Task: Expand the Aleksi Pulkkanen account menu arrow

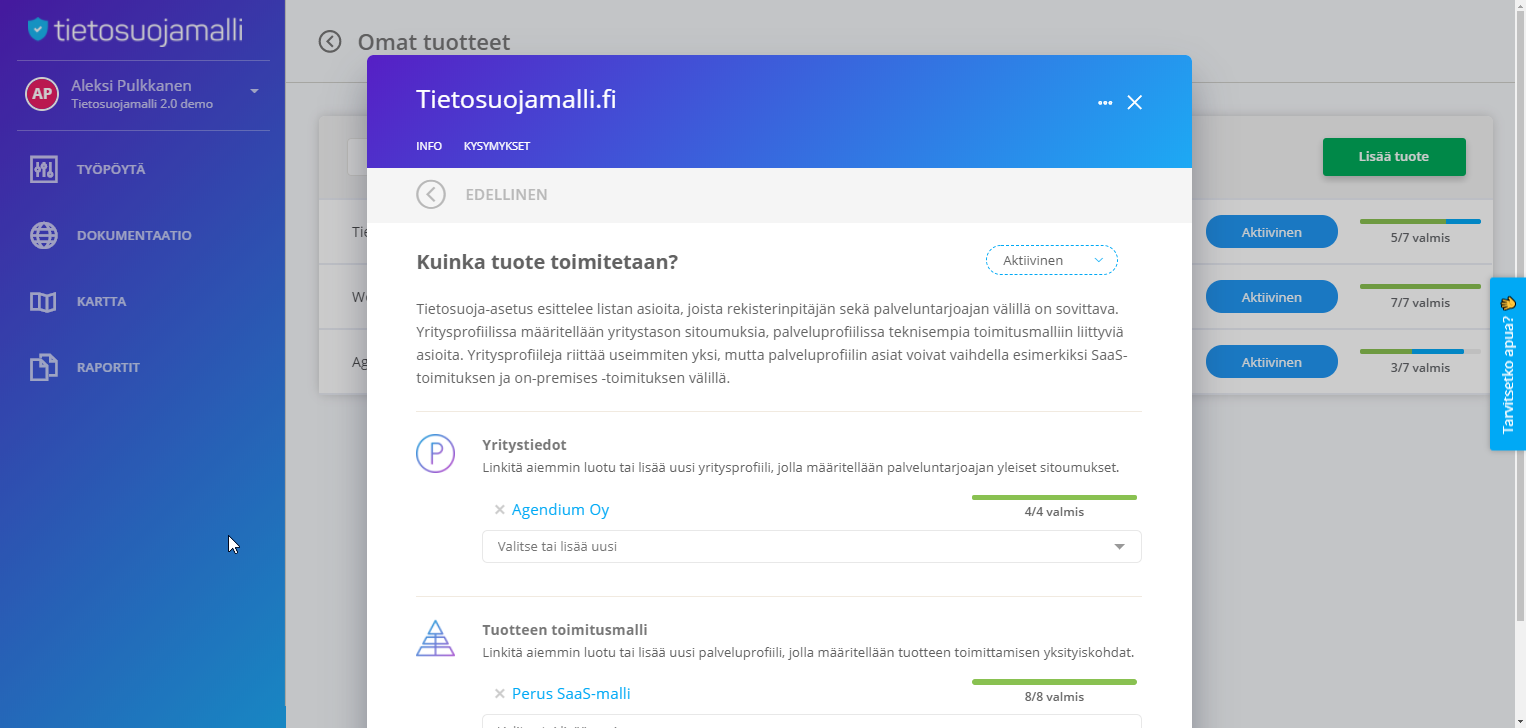Action: (x=254, y=91)
